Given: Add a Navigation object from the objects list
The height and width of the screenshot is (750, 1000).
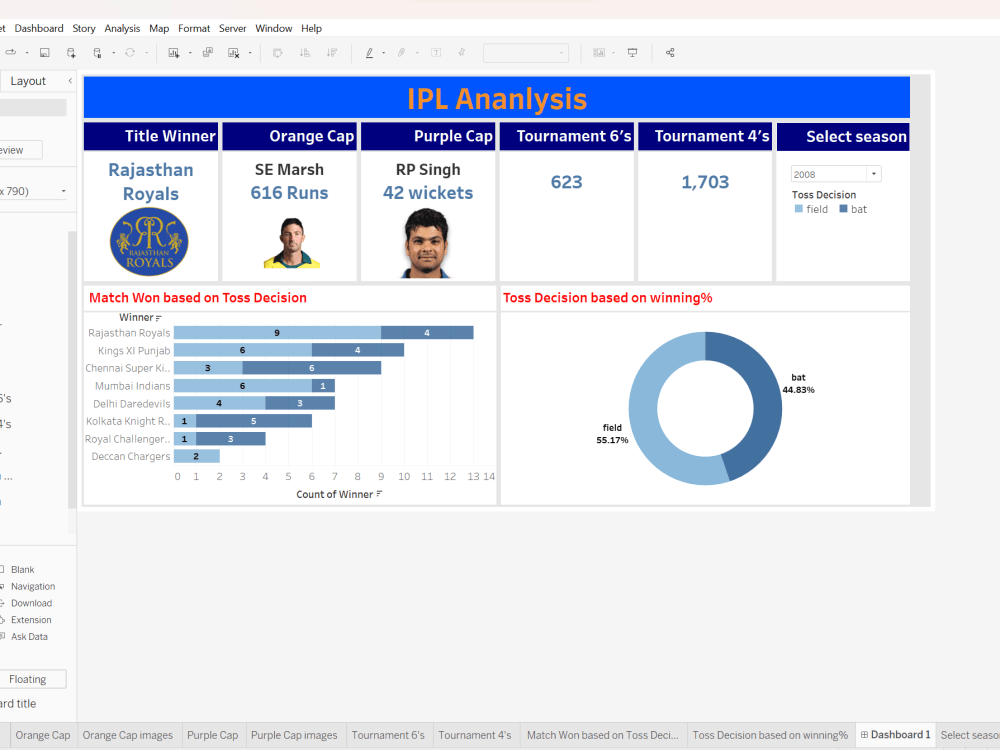Looking at the screenshot, I should pos(33,586).
